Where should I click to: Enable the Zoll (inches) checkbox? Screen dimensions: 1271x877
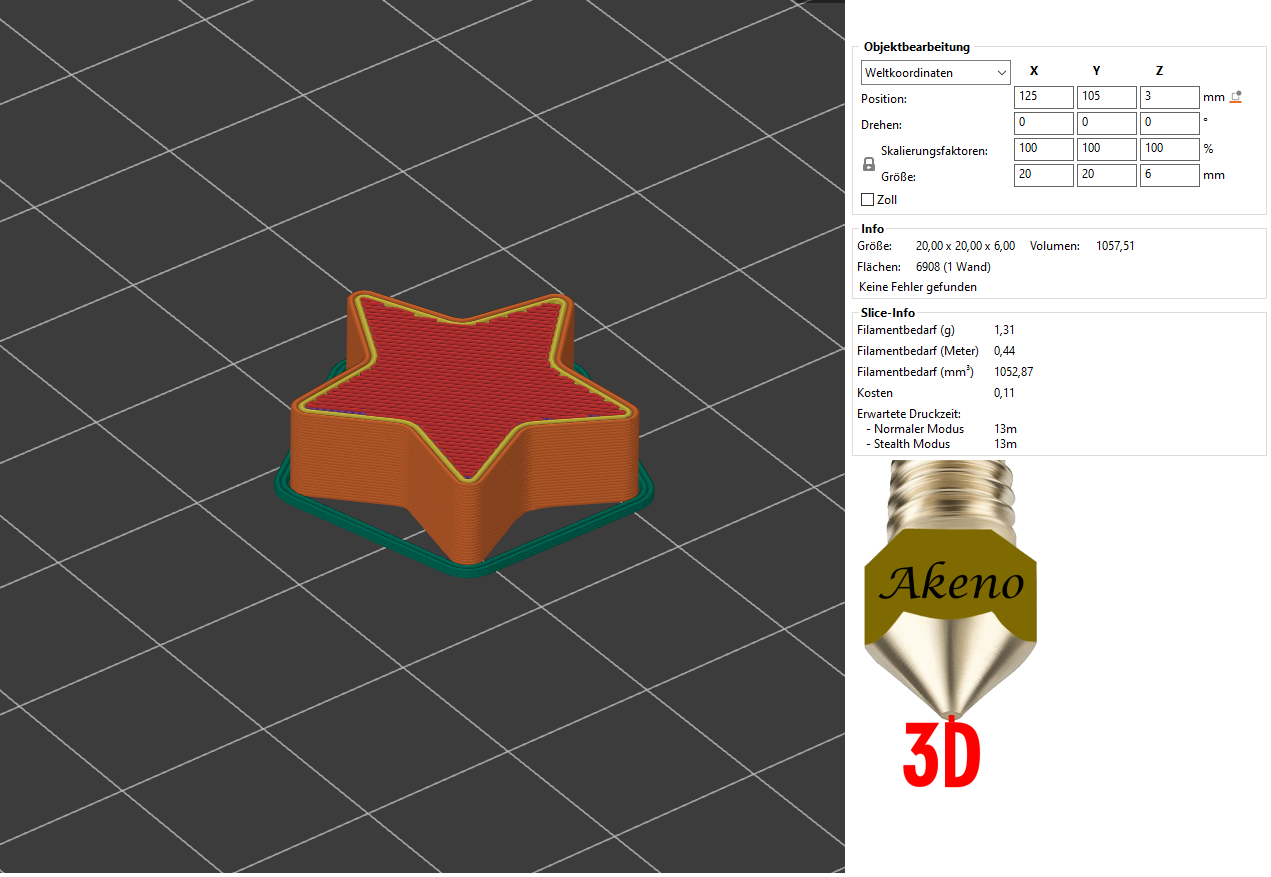pos(867,200)
